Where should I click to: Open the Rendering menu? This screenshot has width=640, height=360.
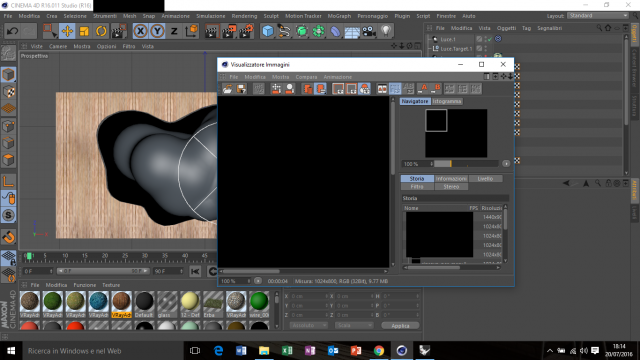click(244, 16)
